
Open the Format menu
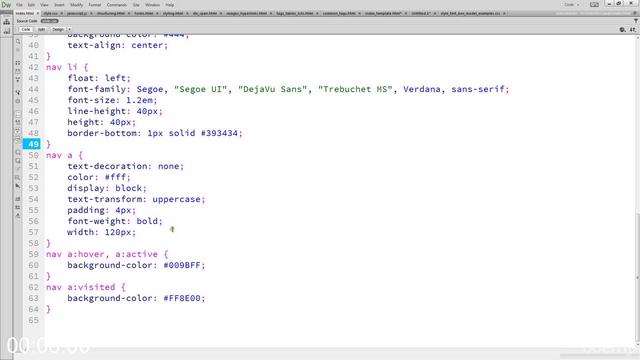click(95, 5)
